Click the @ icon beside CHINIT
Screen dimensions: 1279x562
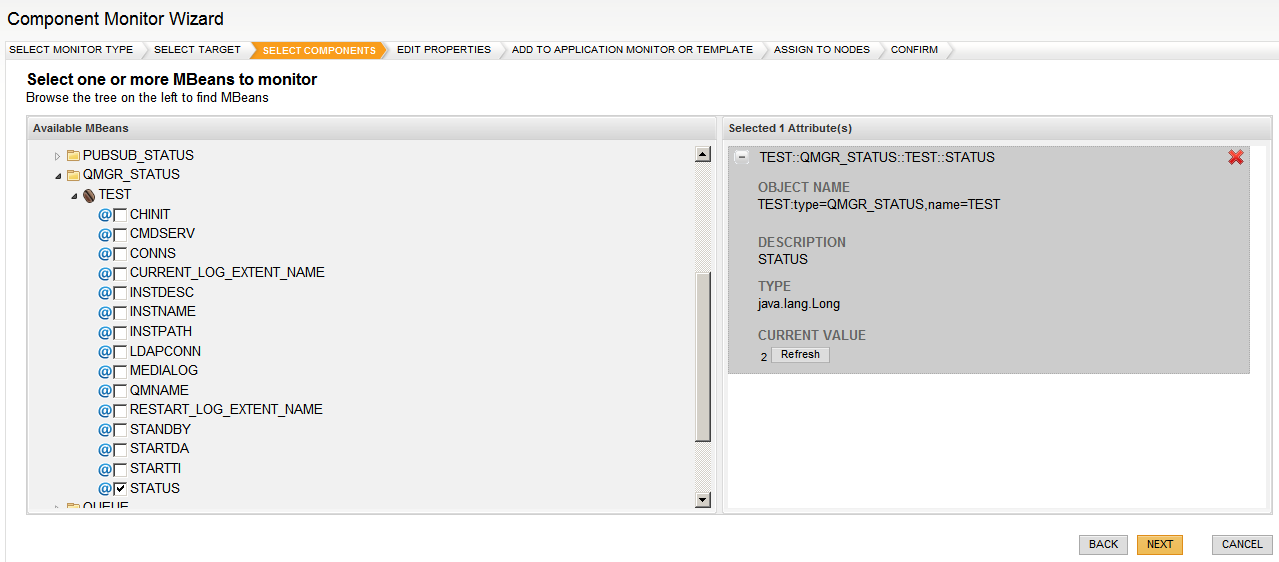coord(104,215)
